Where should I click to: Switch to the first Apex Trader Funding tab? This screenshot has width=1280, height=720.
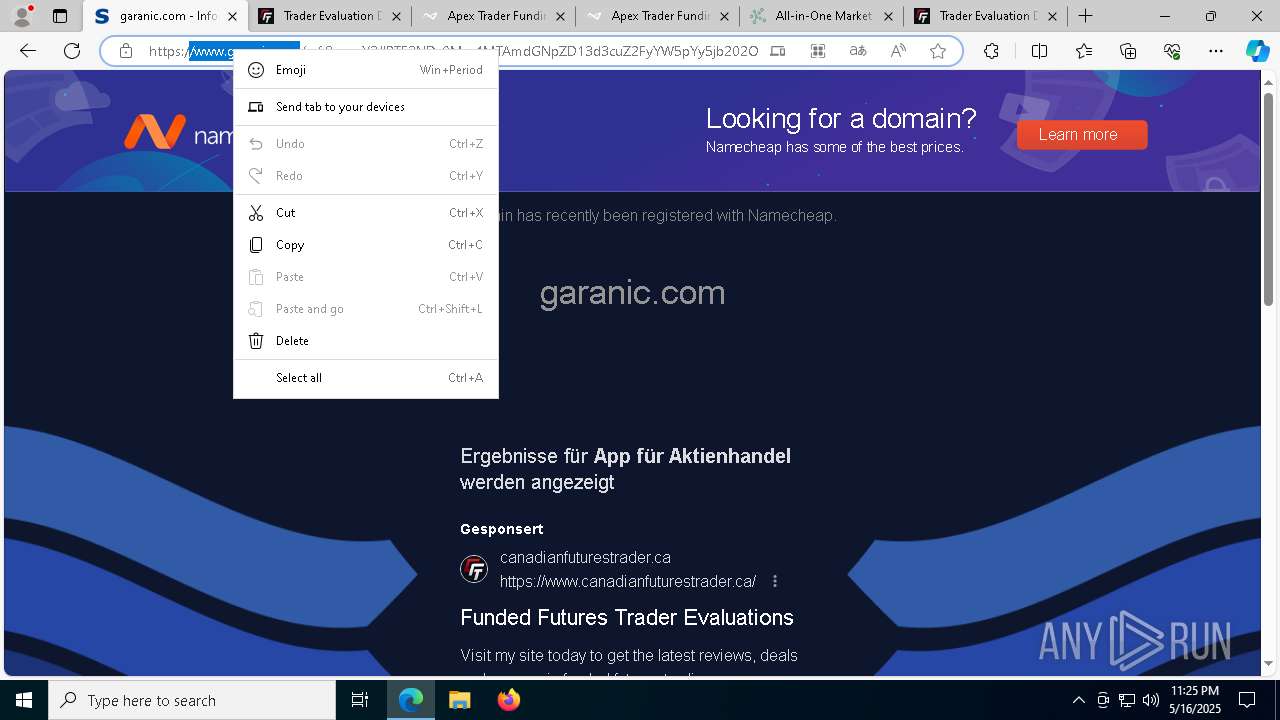tap(494, 16)
